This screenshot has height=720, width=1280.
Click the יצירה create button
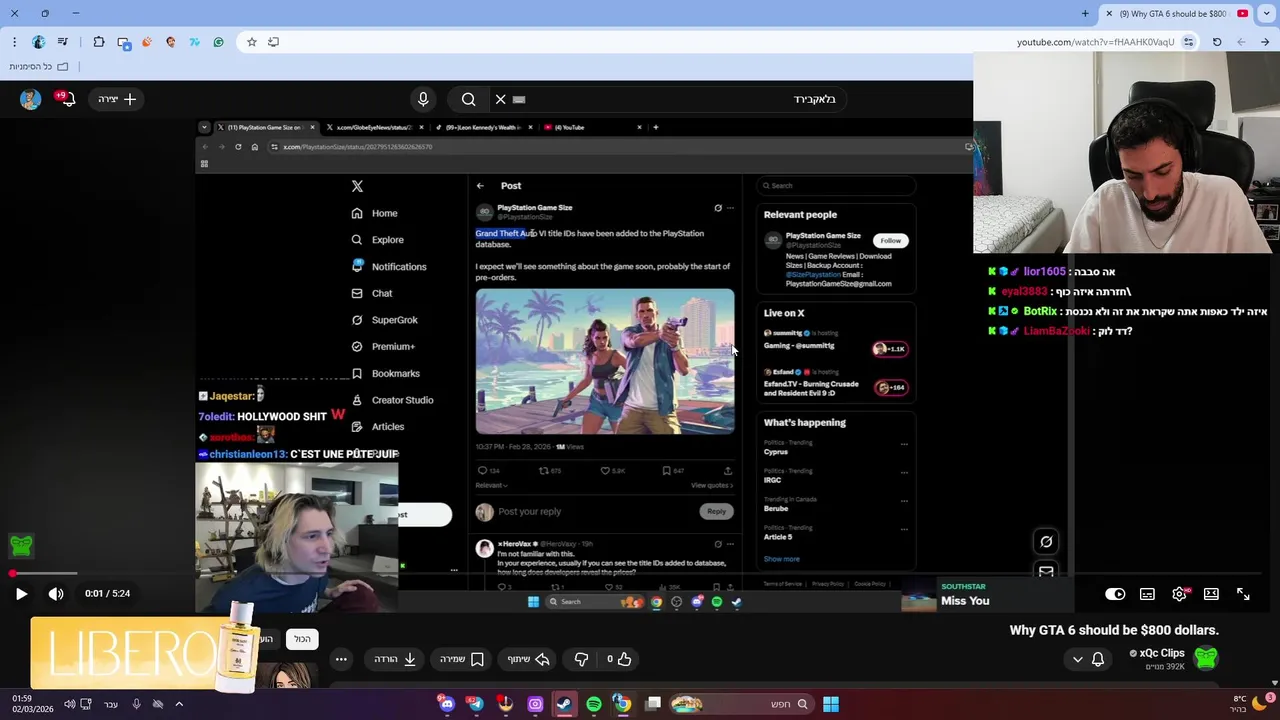point(116,99)
